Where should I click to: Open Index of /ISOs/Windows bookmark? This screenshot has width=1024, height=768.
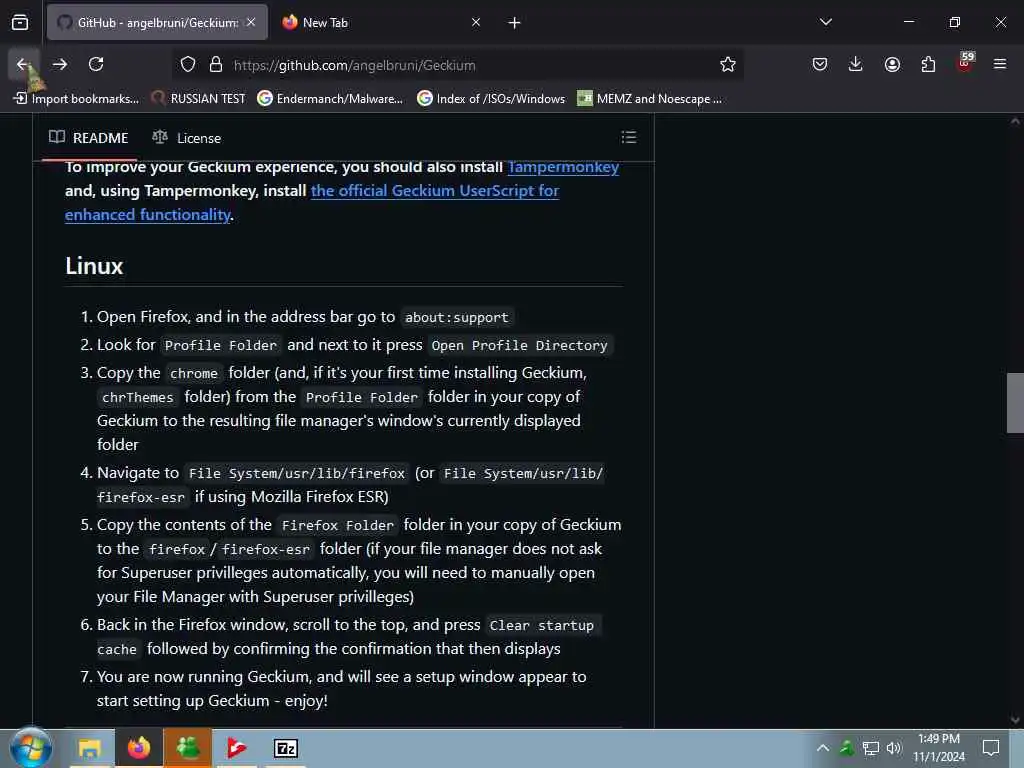pyautogui.click(x=491, y=99)
